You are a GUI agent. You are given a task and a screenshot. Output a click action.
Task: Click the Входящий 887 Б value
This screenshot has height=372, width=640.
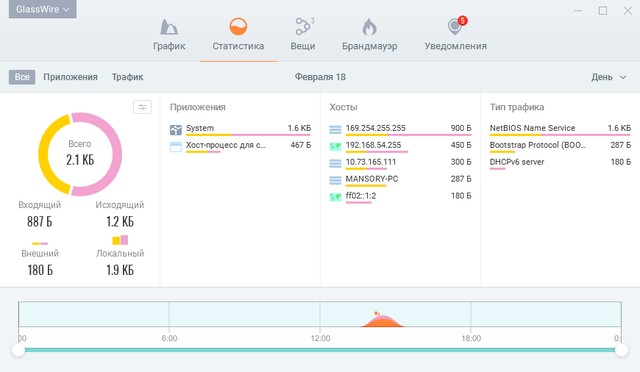[x=40, y=222]
